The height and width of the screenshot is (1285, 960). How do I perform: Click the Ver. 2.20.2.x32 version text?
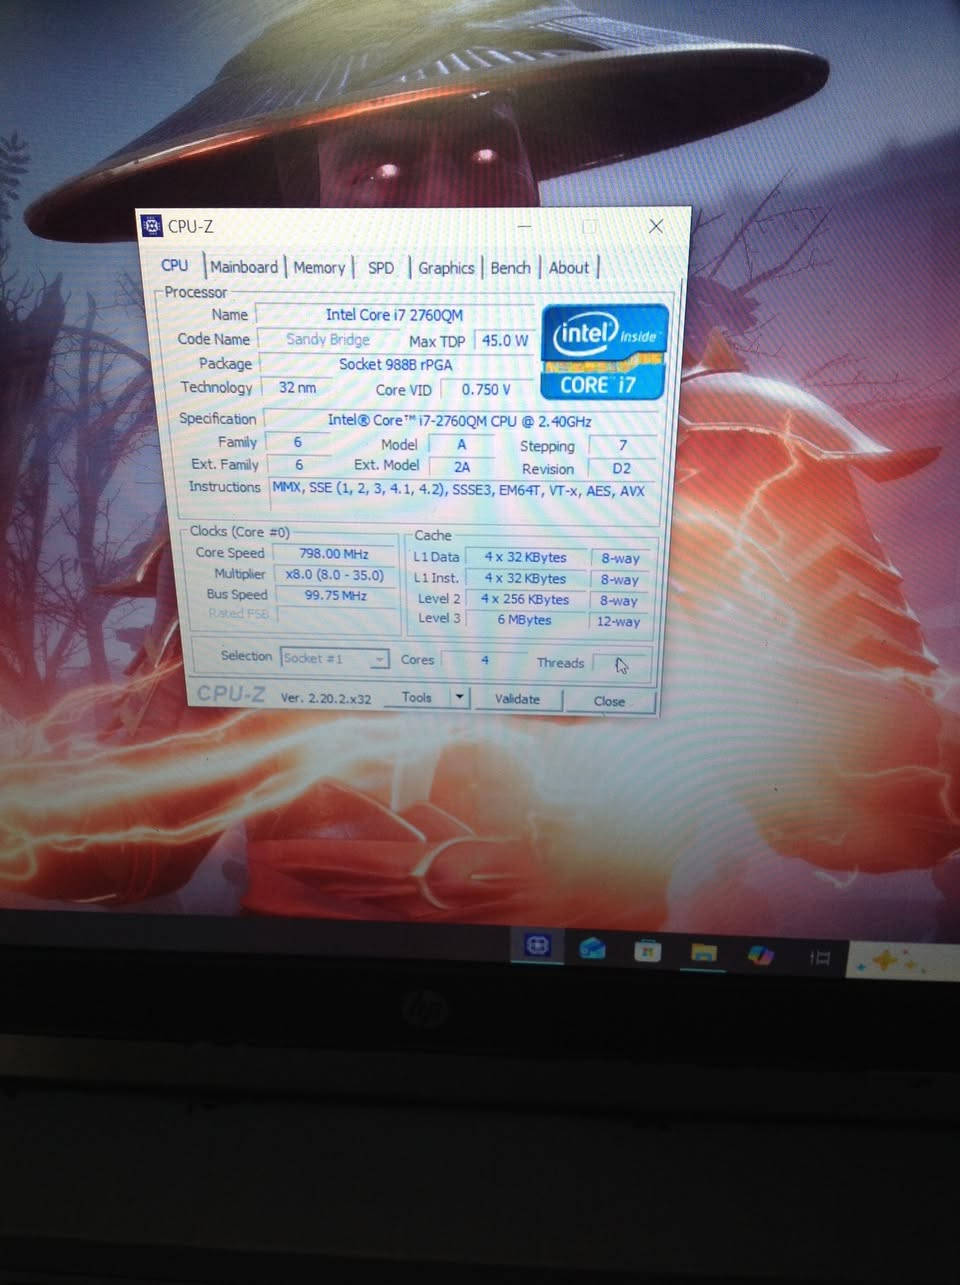(x=325, y=698)
